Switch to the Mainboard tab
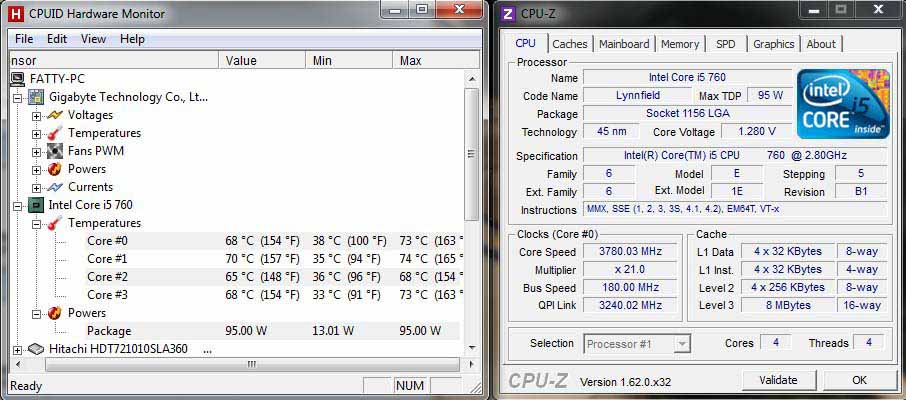Screen dimensions: 906x400 point(624,44)
